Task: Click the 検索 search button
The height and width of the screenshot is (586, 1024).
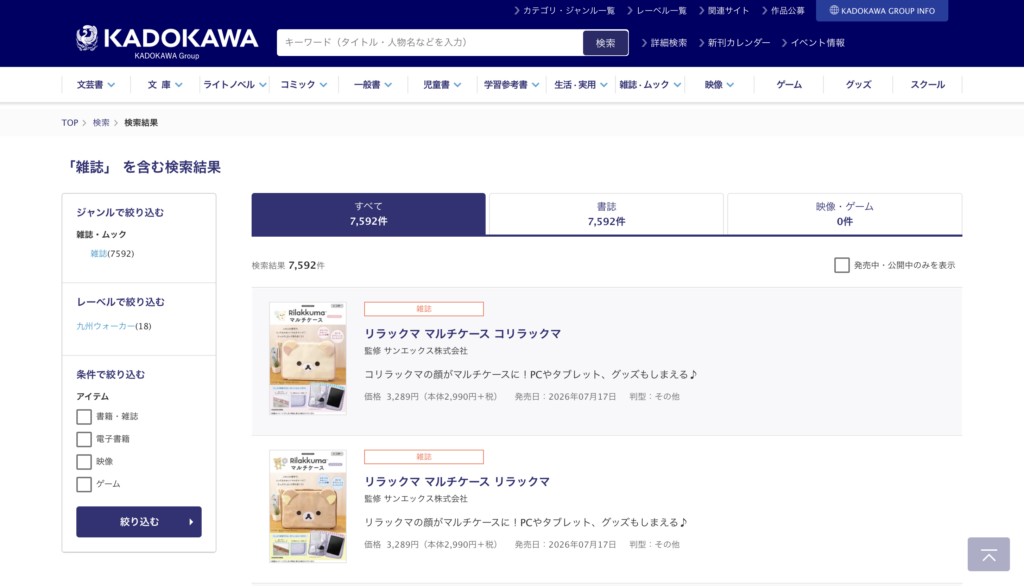Action: (x=605, y=43)
